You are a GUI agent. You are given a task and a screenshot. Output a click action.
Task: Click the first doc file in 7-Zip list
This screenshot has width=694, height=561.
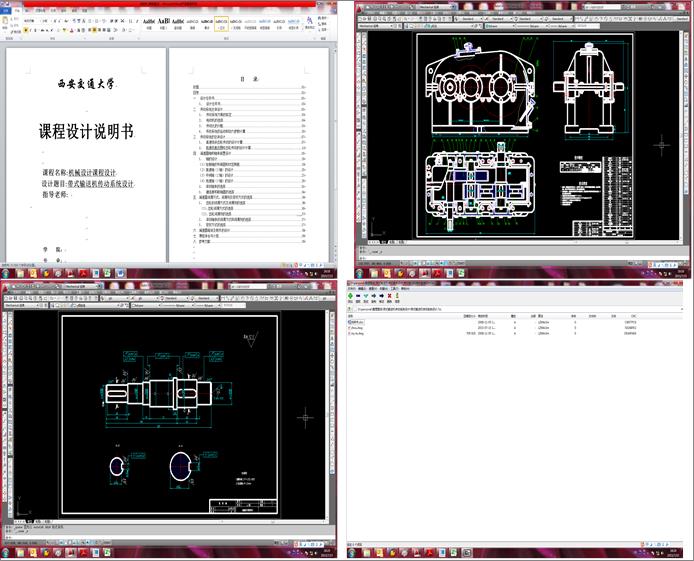358,321
